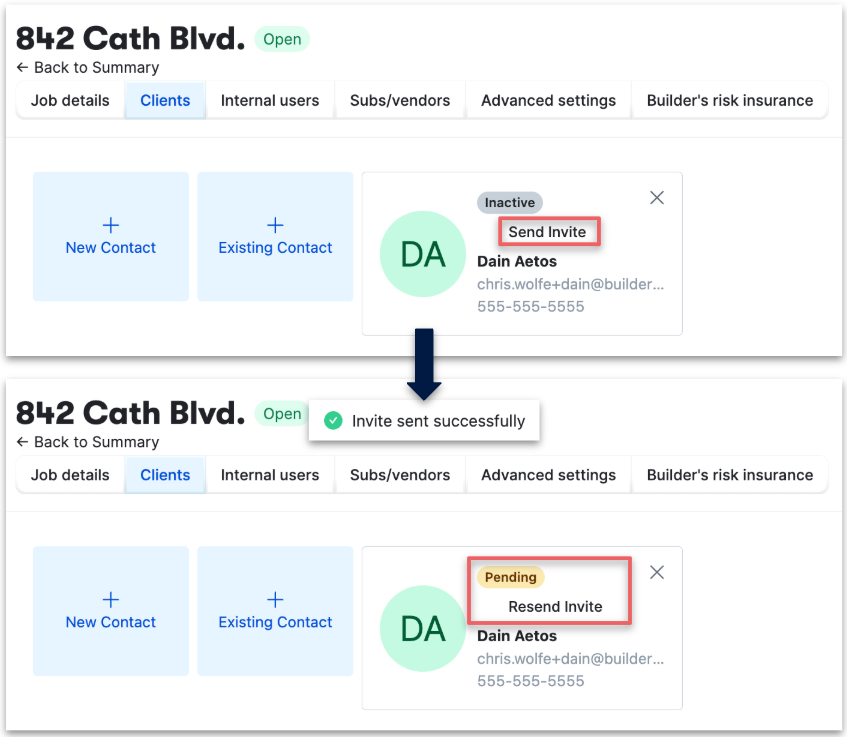Click the Inactive status badge
This screenshot has height=737, width=847.
[x=510, y=203]
